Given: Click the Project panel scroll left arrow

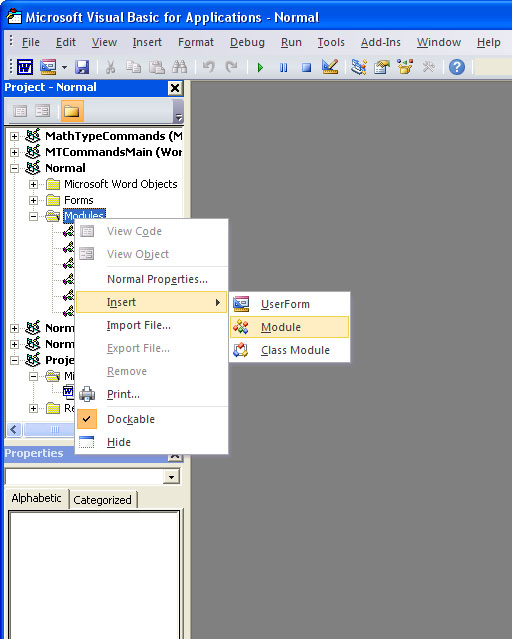Looking at the screenshot, I should click(x=14, y=429).
